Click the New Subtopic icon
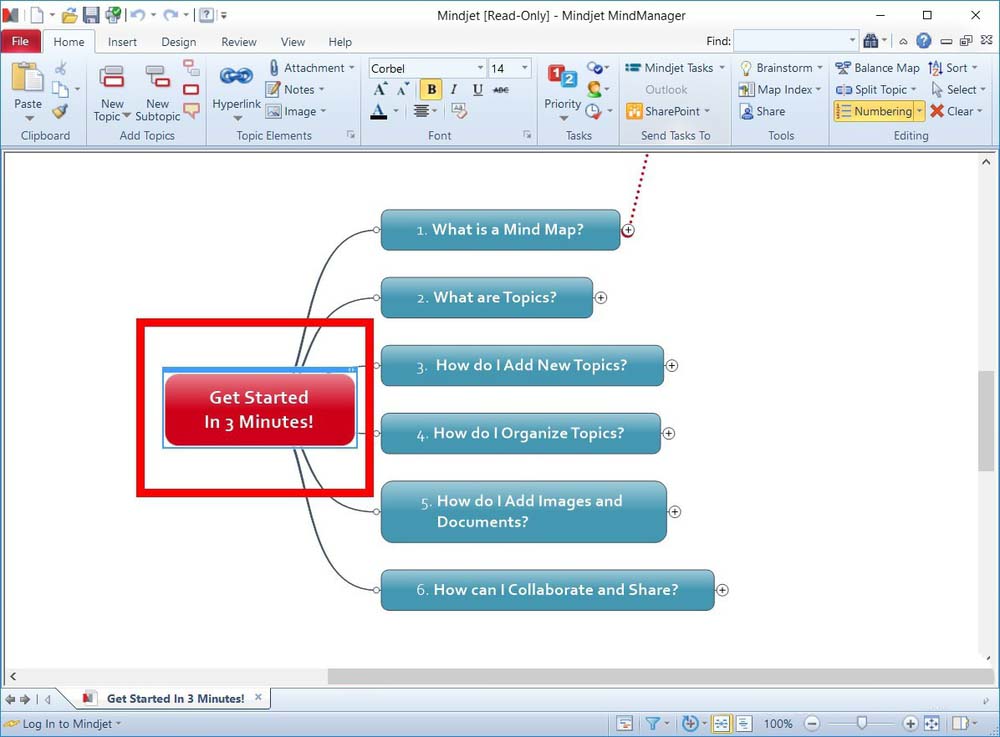 click(x=158, y=78)
